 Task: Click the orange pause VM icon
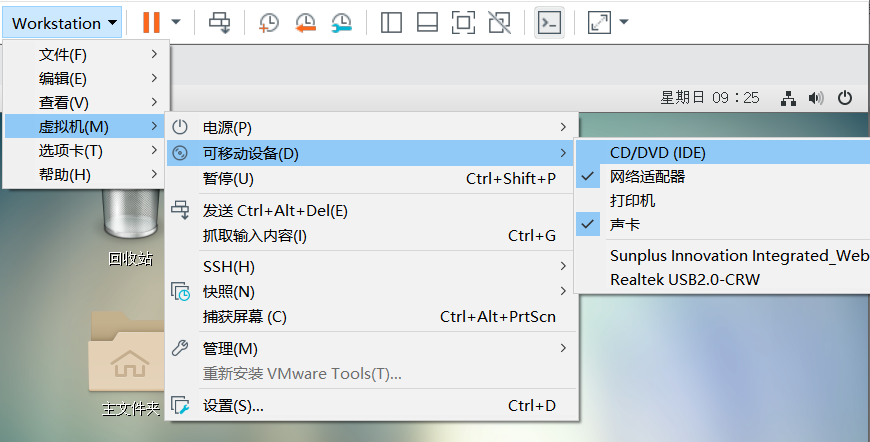pos(151,22)
